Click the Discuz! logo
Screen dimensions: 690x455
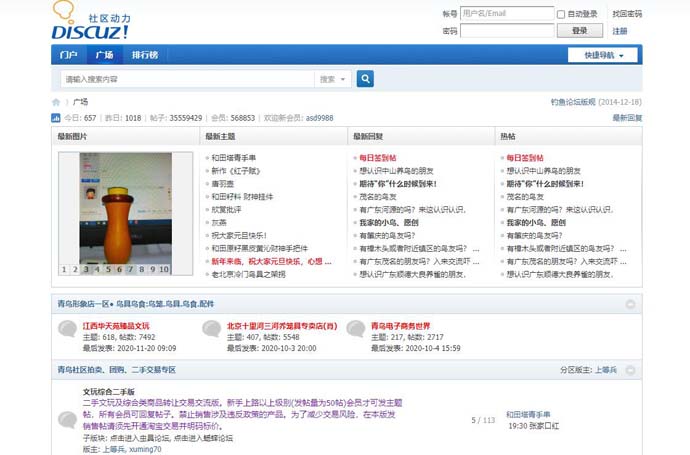point(91,21)
